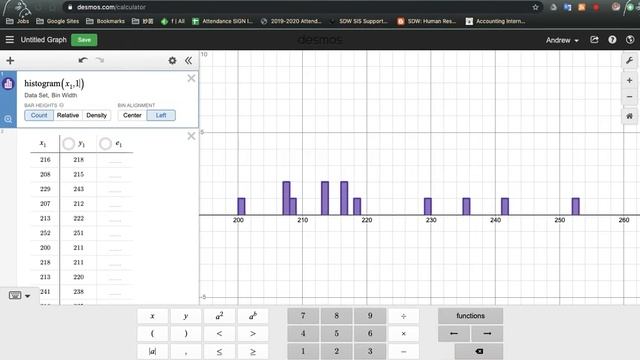Image resolution: width=640 pixels, height=360 pixels.
Task: Click table cell y1 value 243
Action: (x=78, y=189)
